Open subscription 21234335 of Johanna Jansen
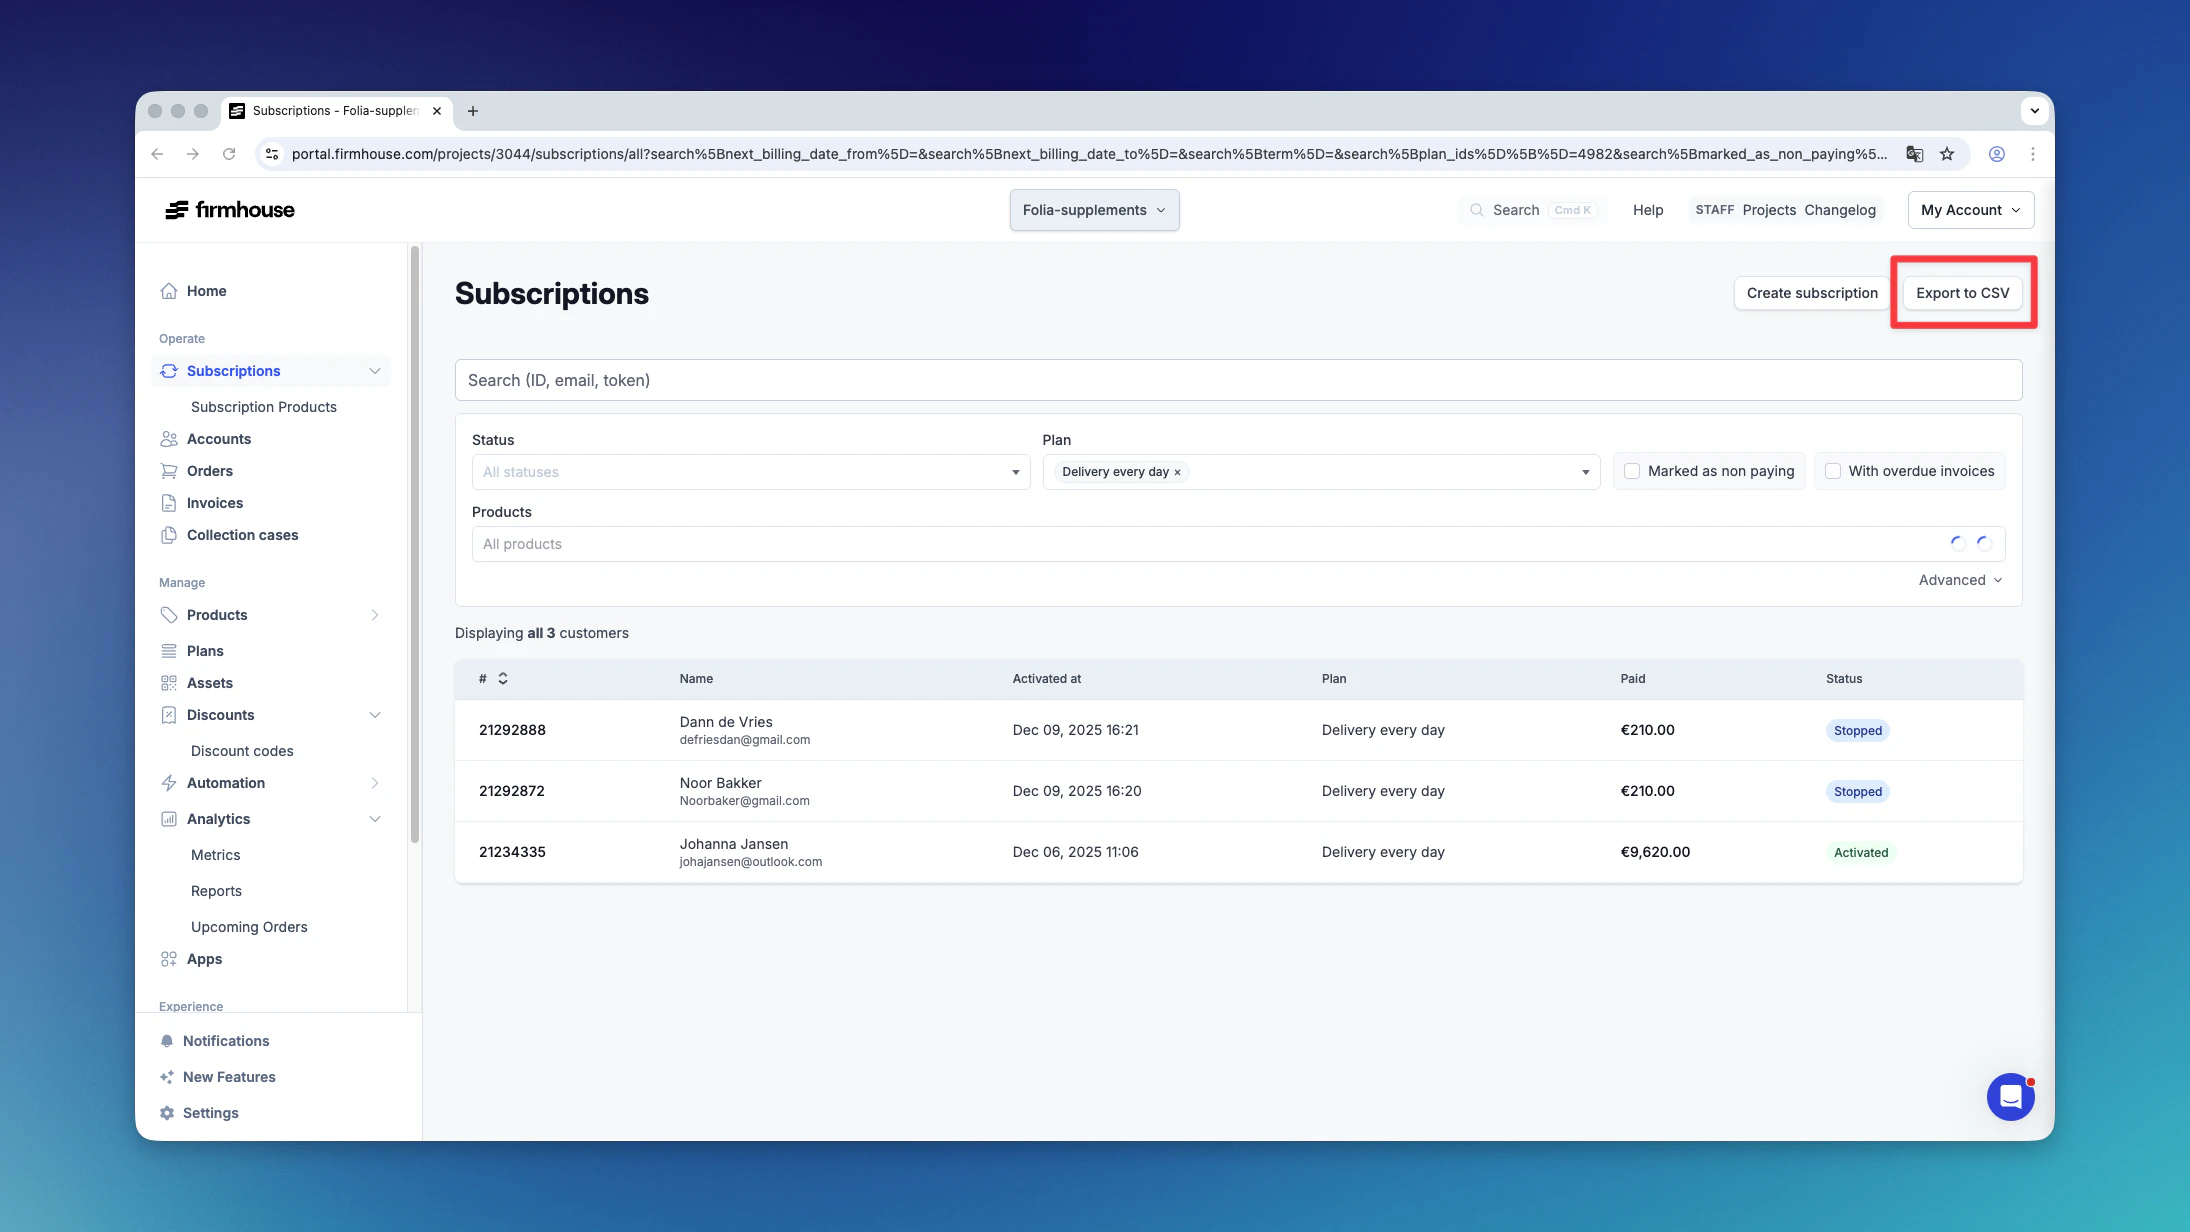This screenshot has width=2190, height=1232. point(512,852)
